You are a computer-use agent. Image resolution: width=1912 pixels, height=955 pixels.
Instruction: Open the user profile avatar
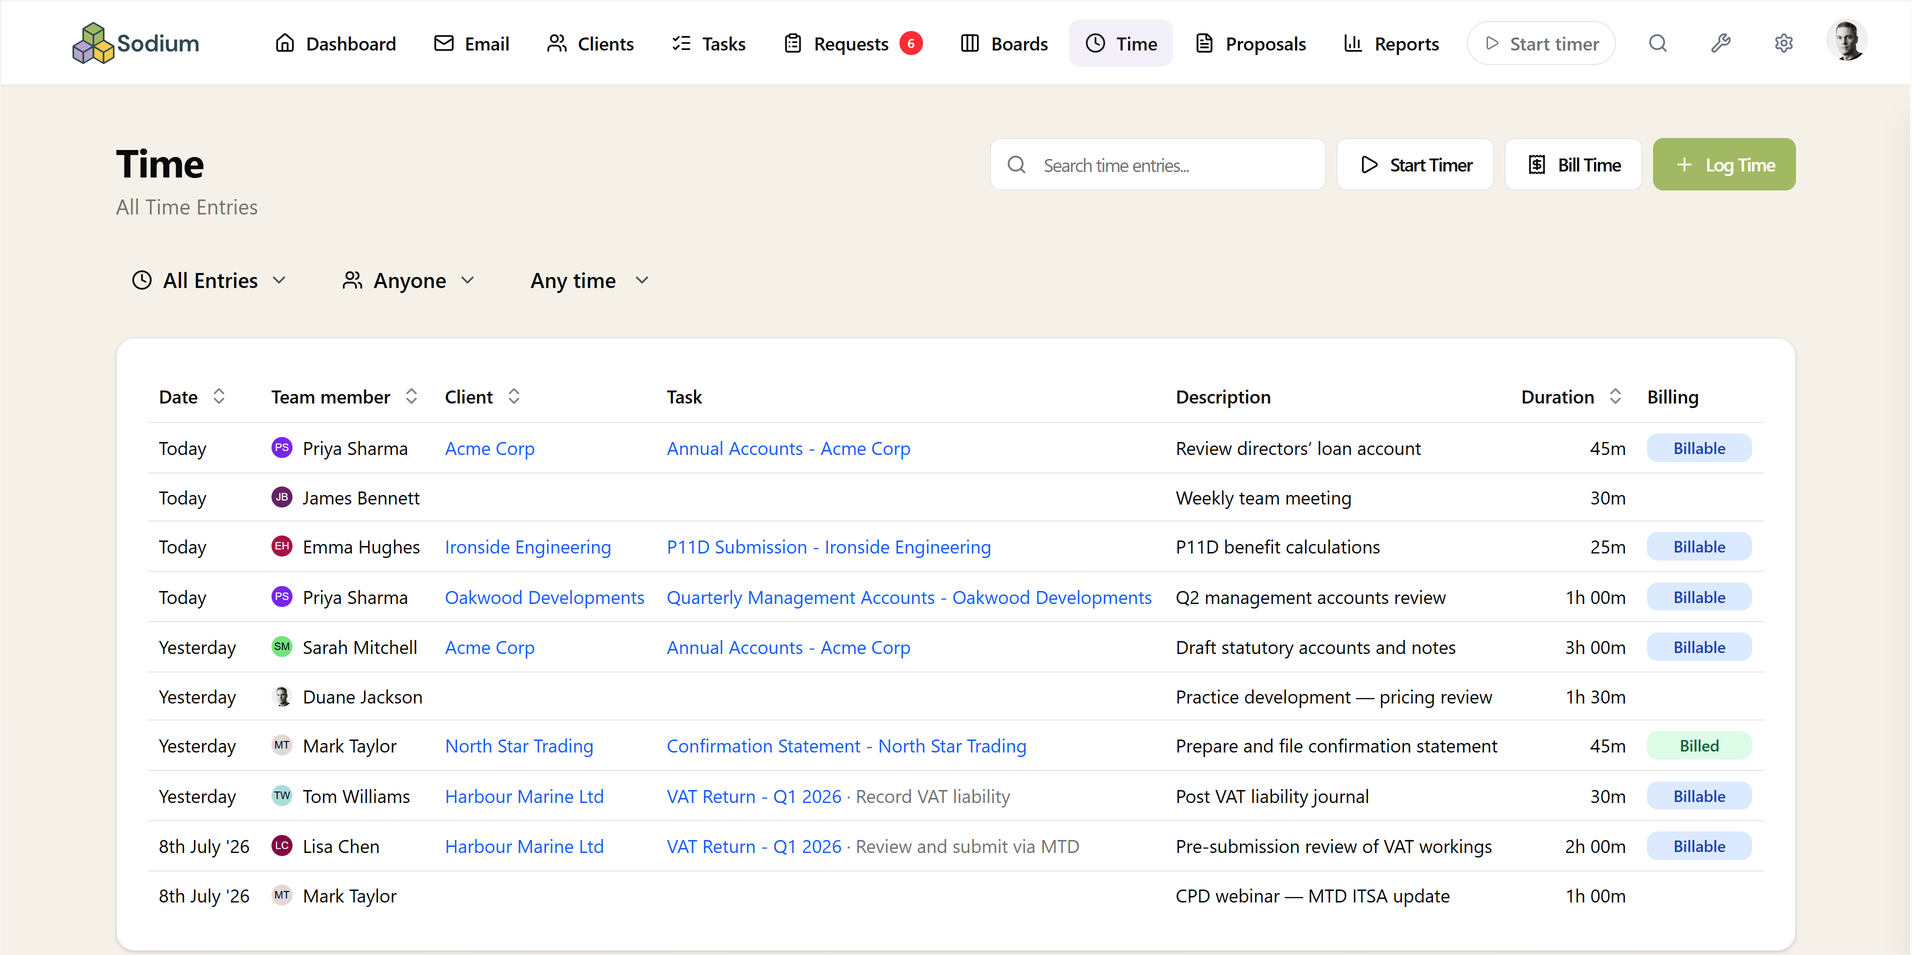click(x=1846, y=41)
